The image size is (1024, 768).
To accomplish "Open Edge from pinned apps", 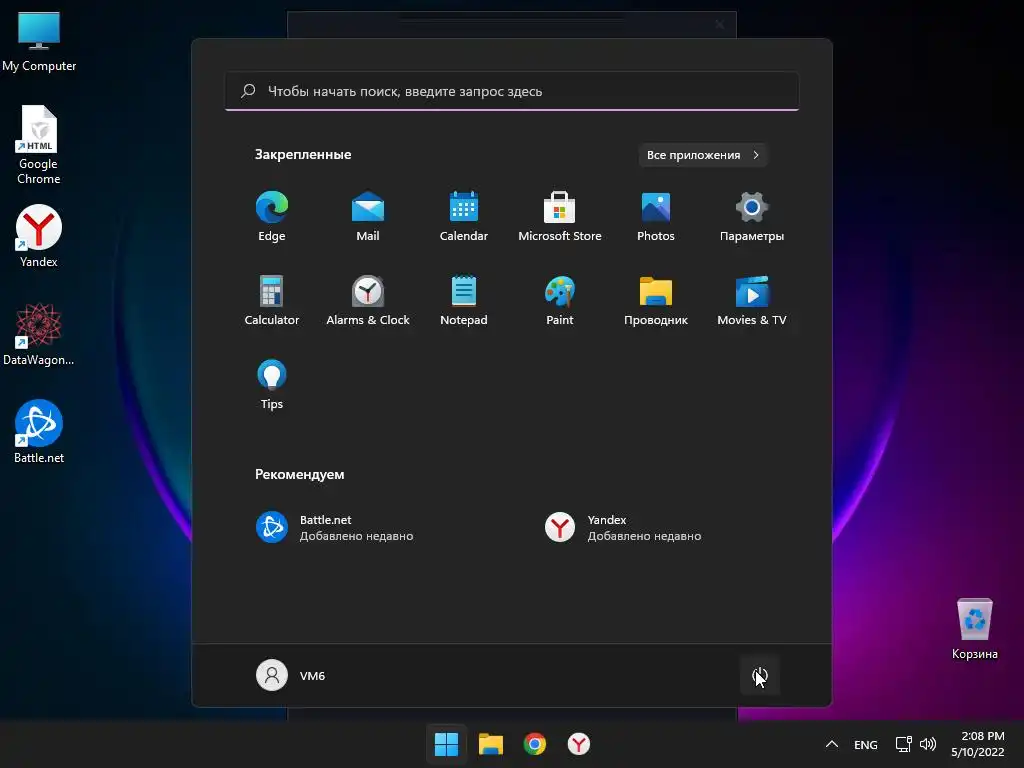I will 272,217.
